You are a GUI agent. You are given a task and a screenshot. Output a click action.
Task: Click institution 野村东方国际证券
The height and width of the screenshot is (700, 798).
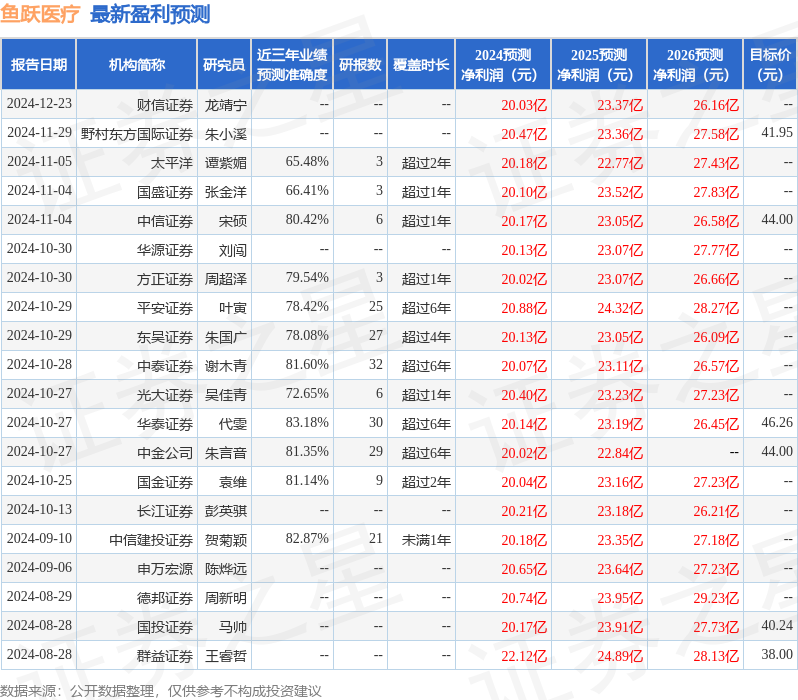137,134
